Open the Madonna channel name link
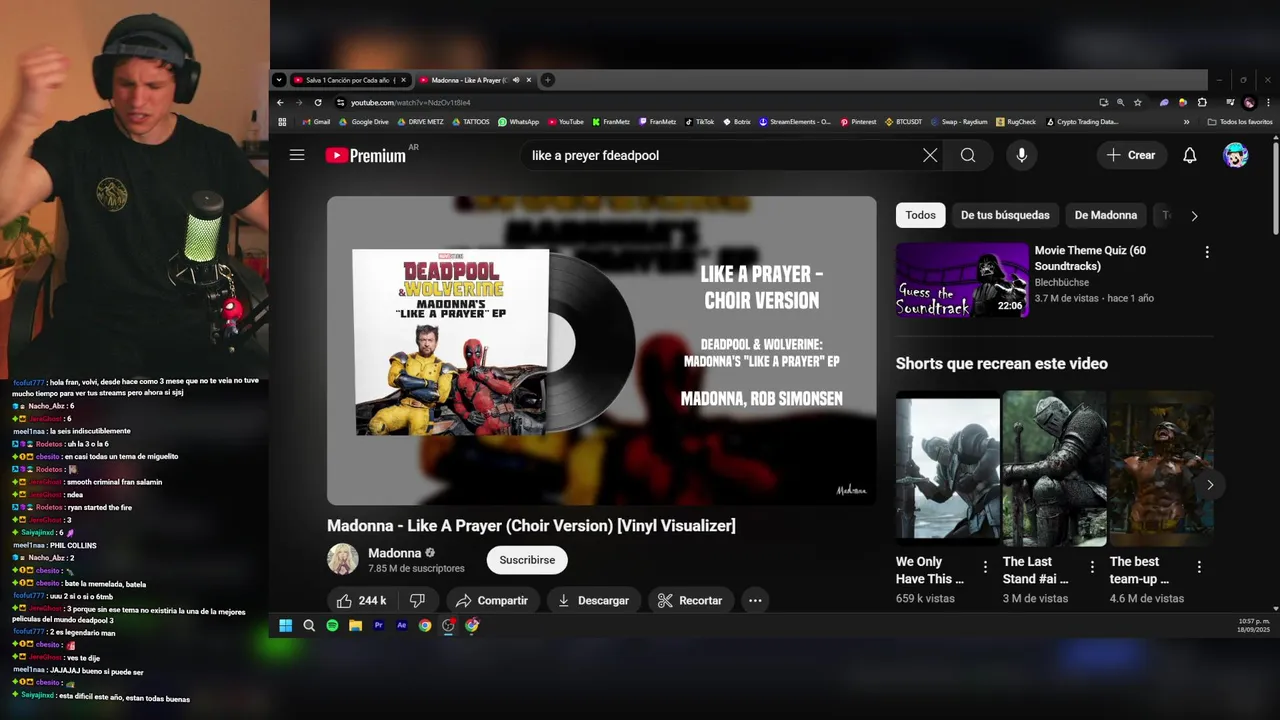 pyautogui.click(x=394, y=553)
